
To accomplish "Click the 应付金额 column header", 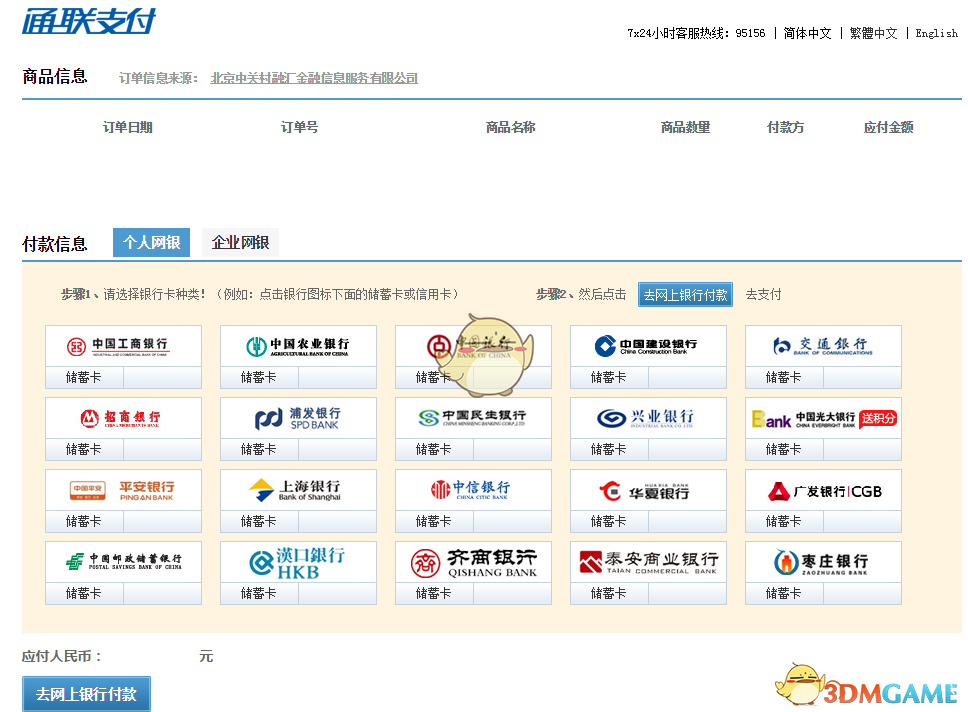I will [888, 127].
